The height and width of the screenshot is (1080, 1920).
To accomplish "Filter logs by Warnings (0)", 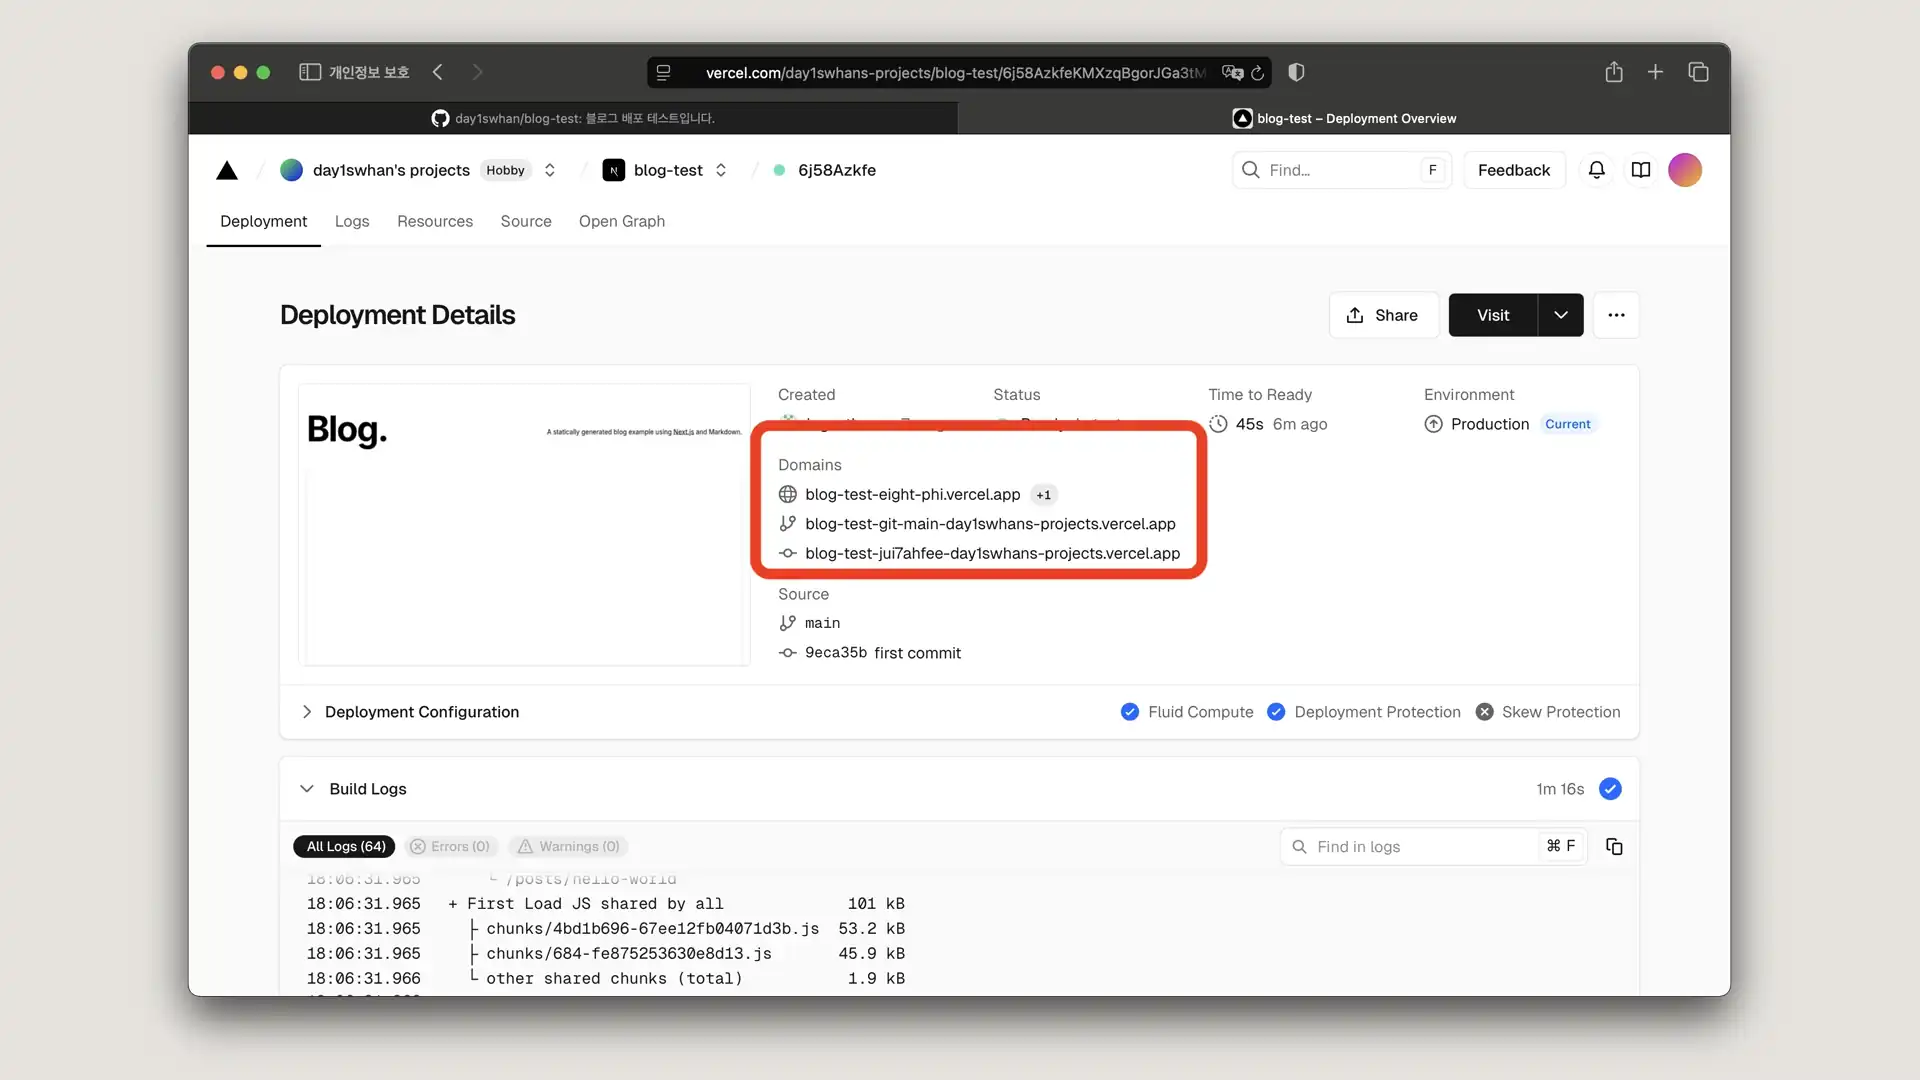I will [x=569, y=847].
